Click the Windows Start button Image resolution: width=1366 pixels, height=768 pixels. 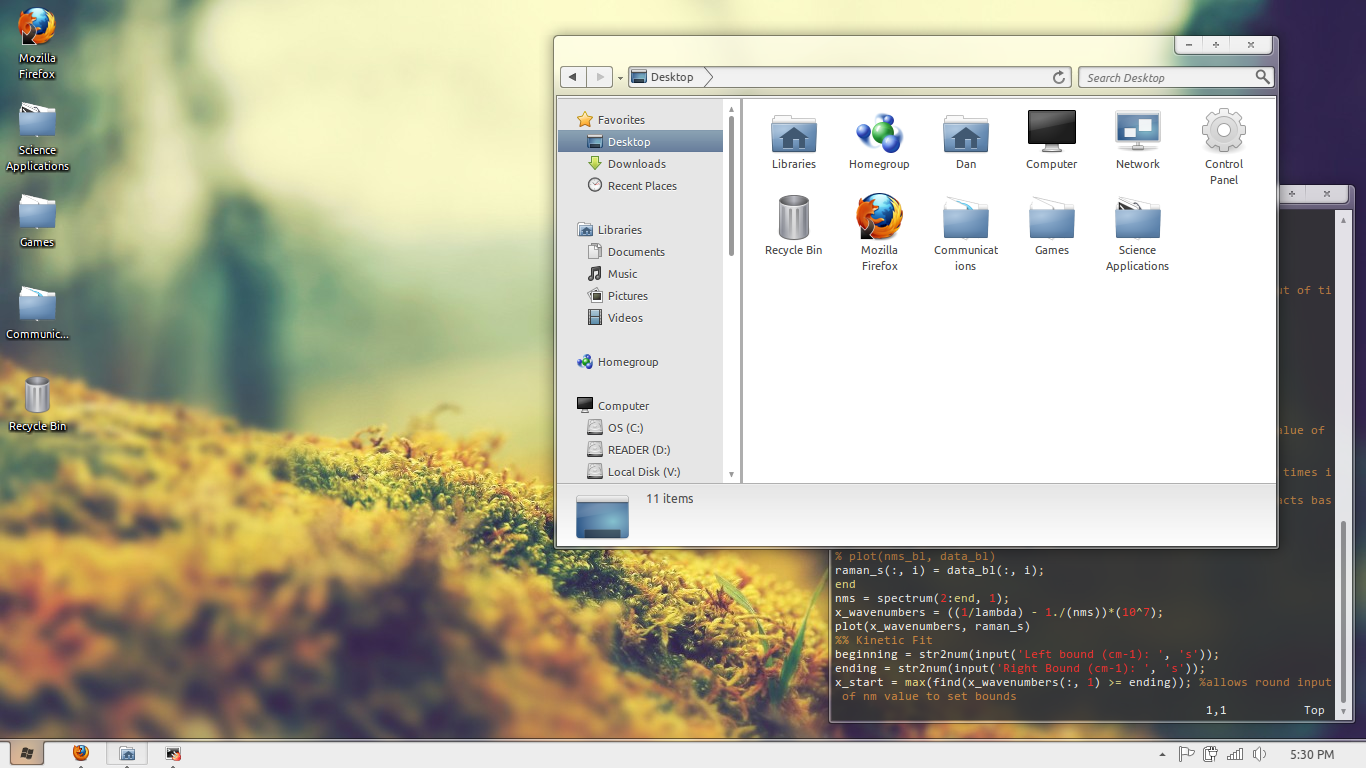(x=27, y=753)
